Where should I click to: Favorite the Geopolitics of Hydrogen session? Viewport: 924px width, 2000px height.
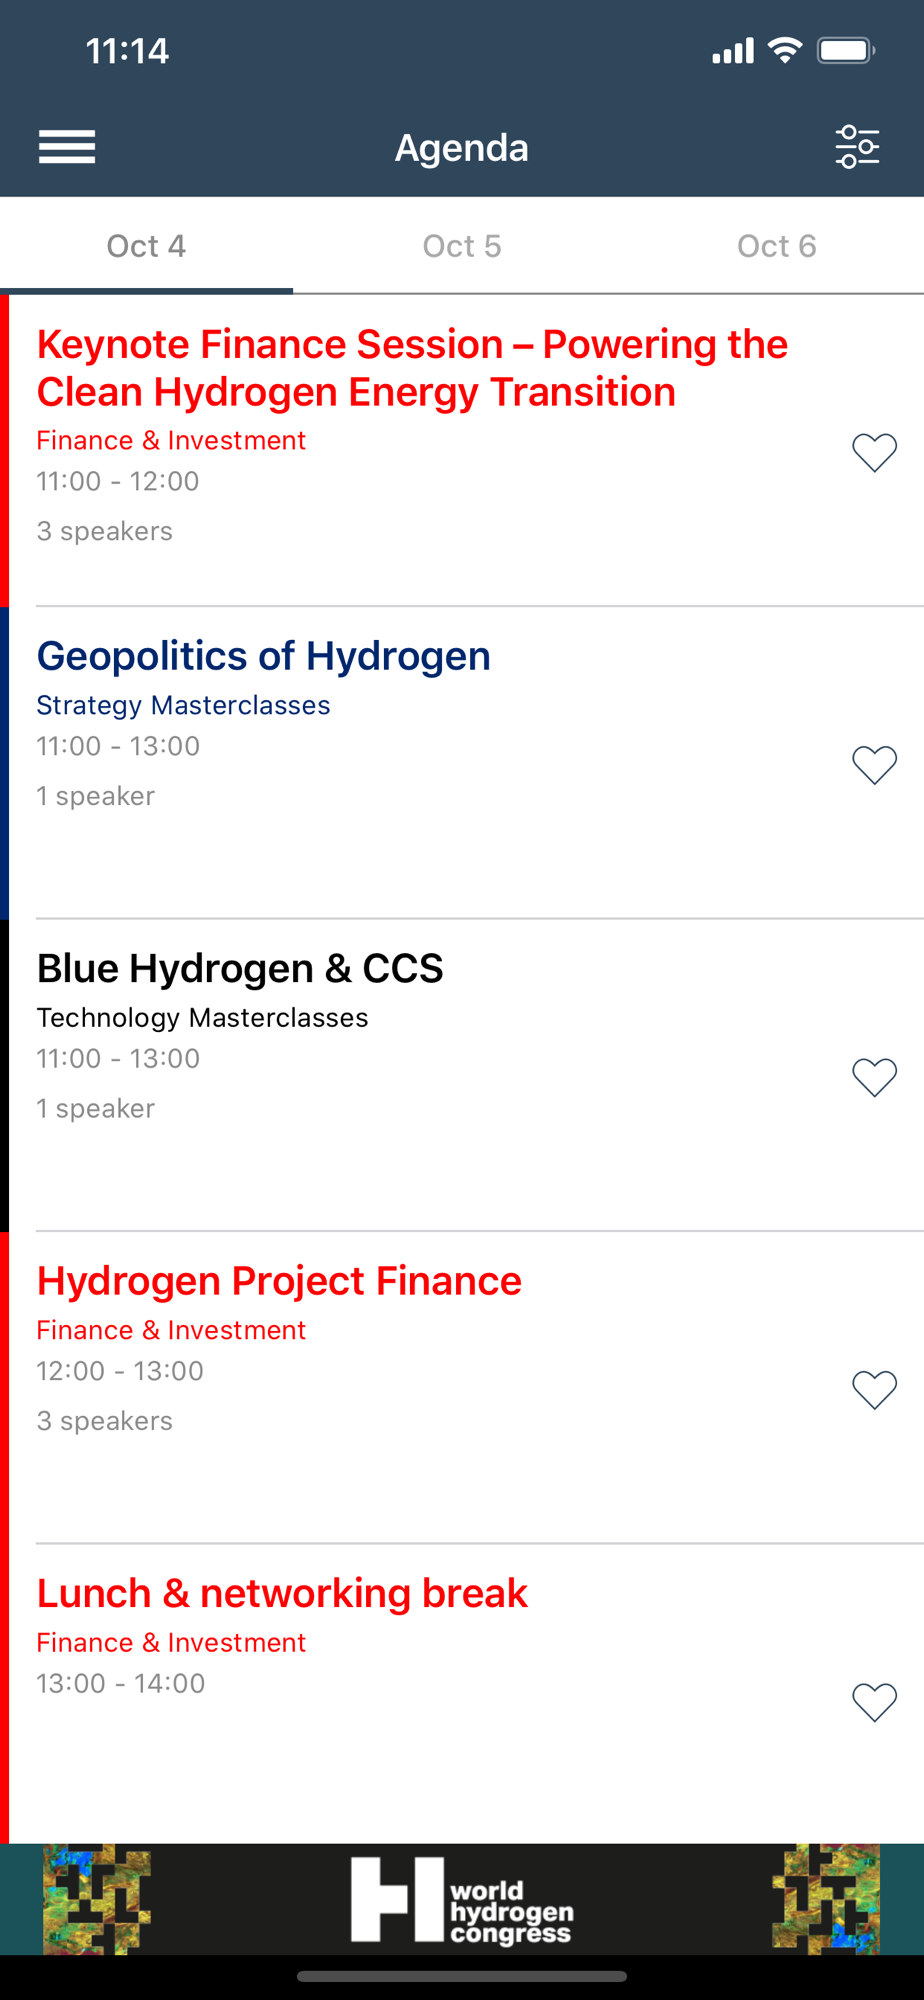pyautogui.click(x=874, y=765)
